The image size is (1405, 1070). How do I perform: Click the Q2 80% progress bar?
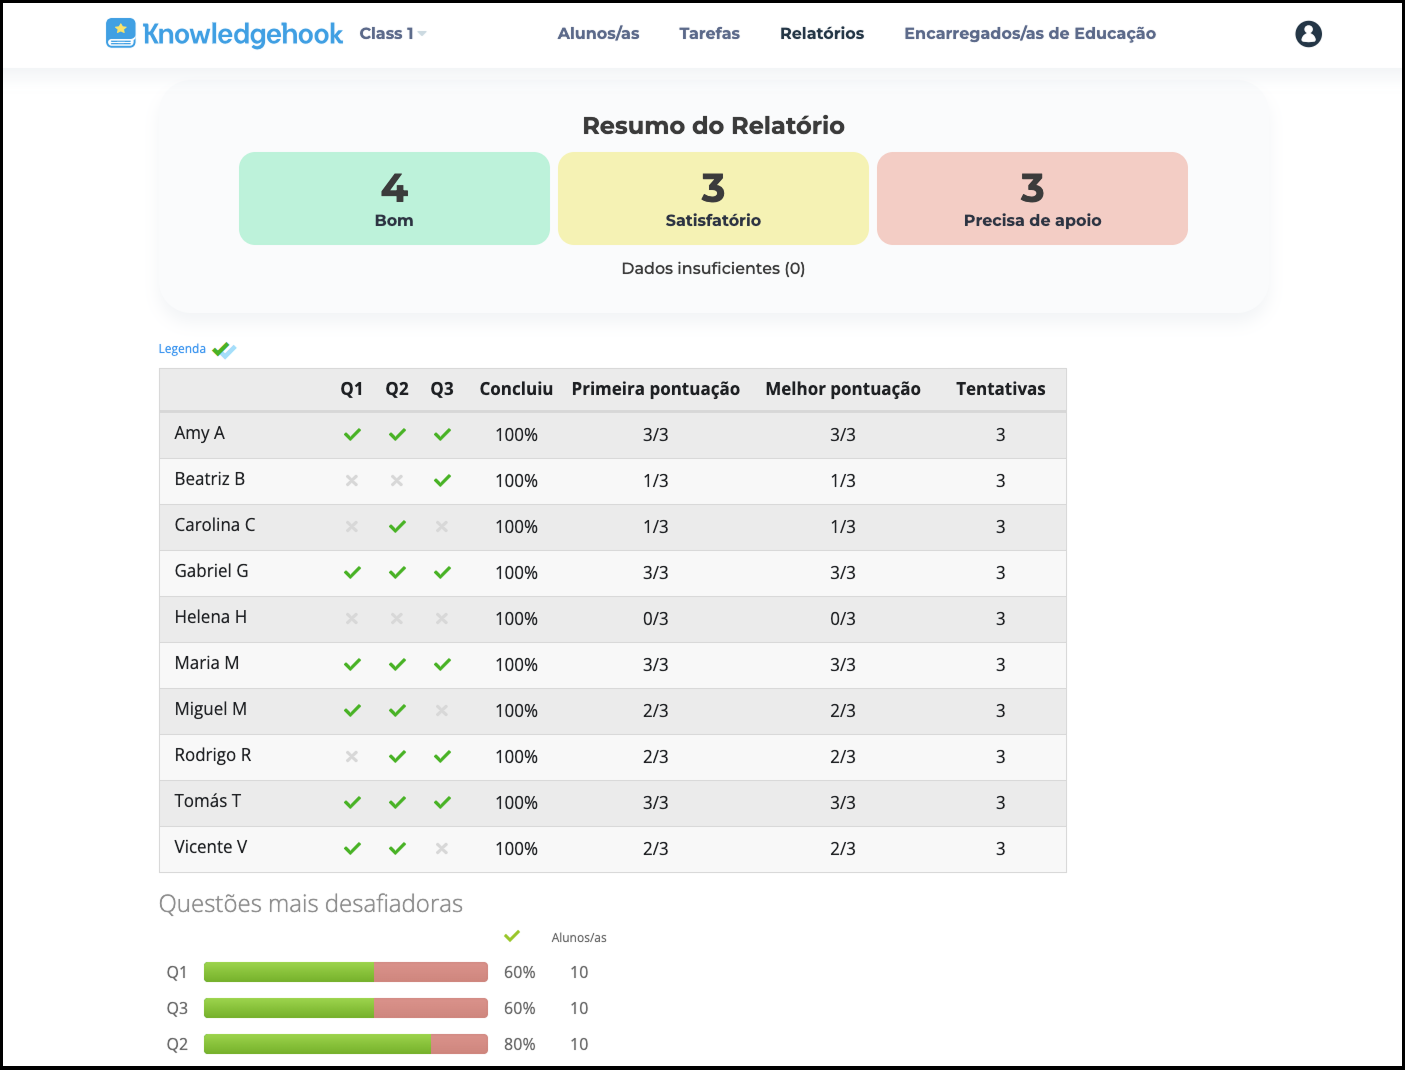[x=346, y=1044]
